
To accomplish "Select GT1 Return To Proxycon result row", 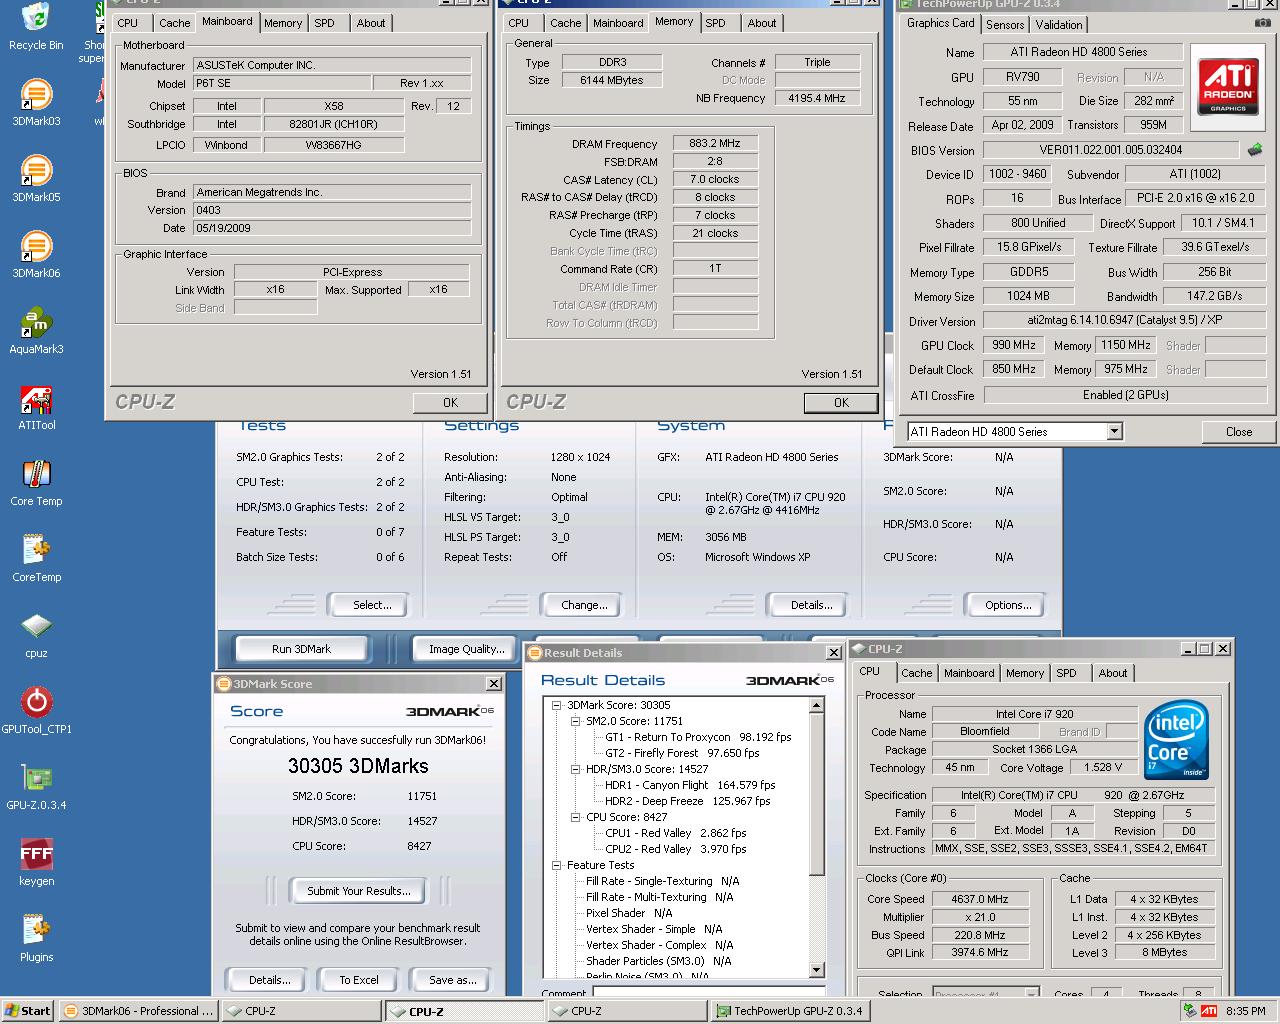I will tap(698, 737).
